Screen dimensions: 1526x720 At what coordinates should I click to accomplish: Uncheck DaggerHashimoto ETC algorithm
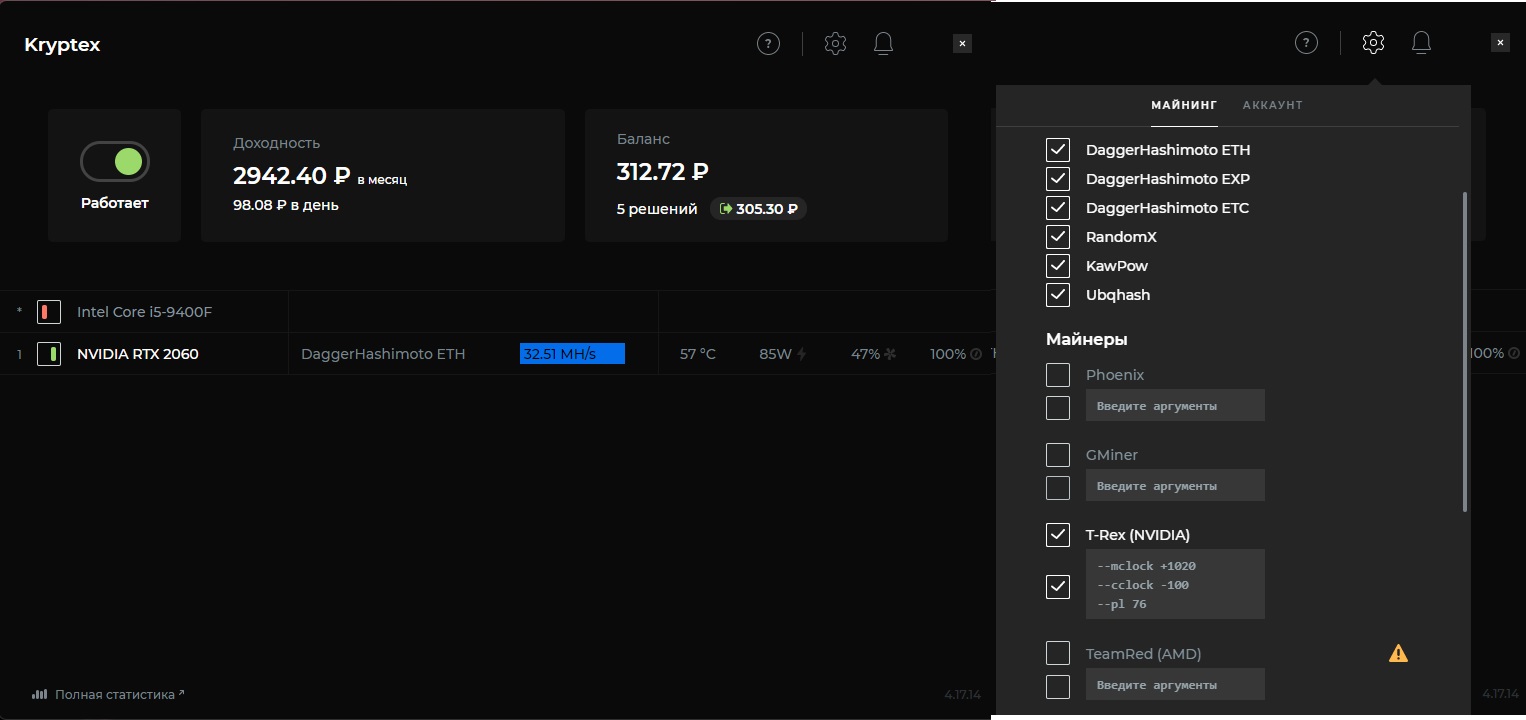[1058, 208]
